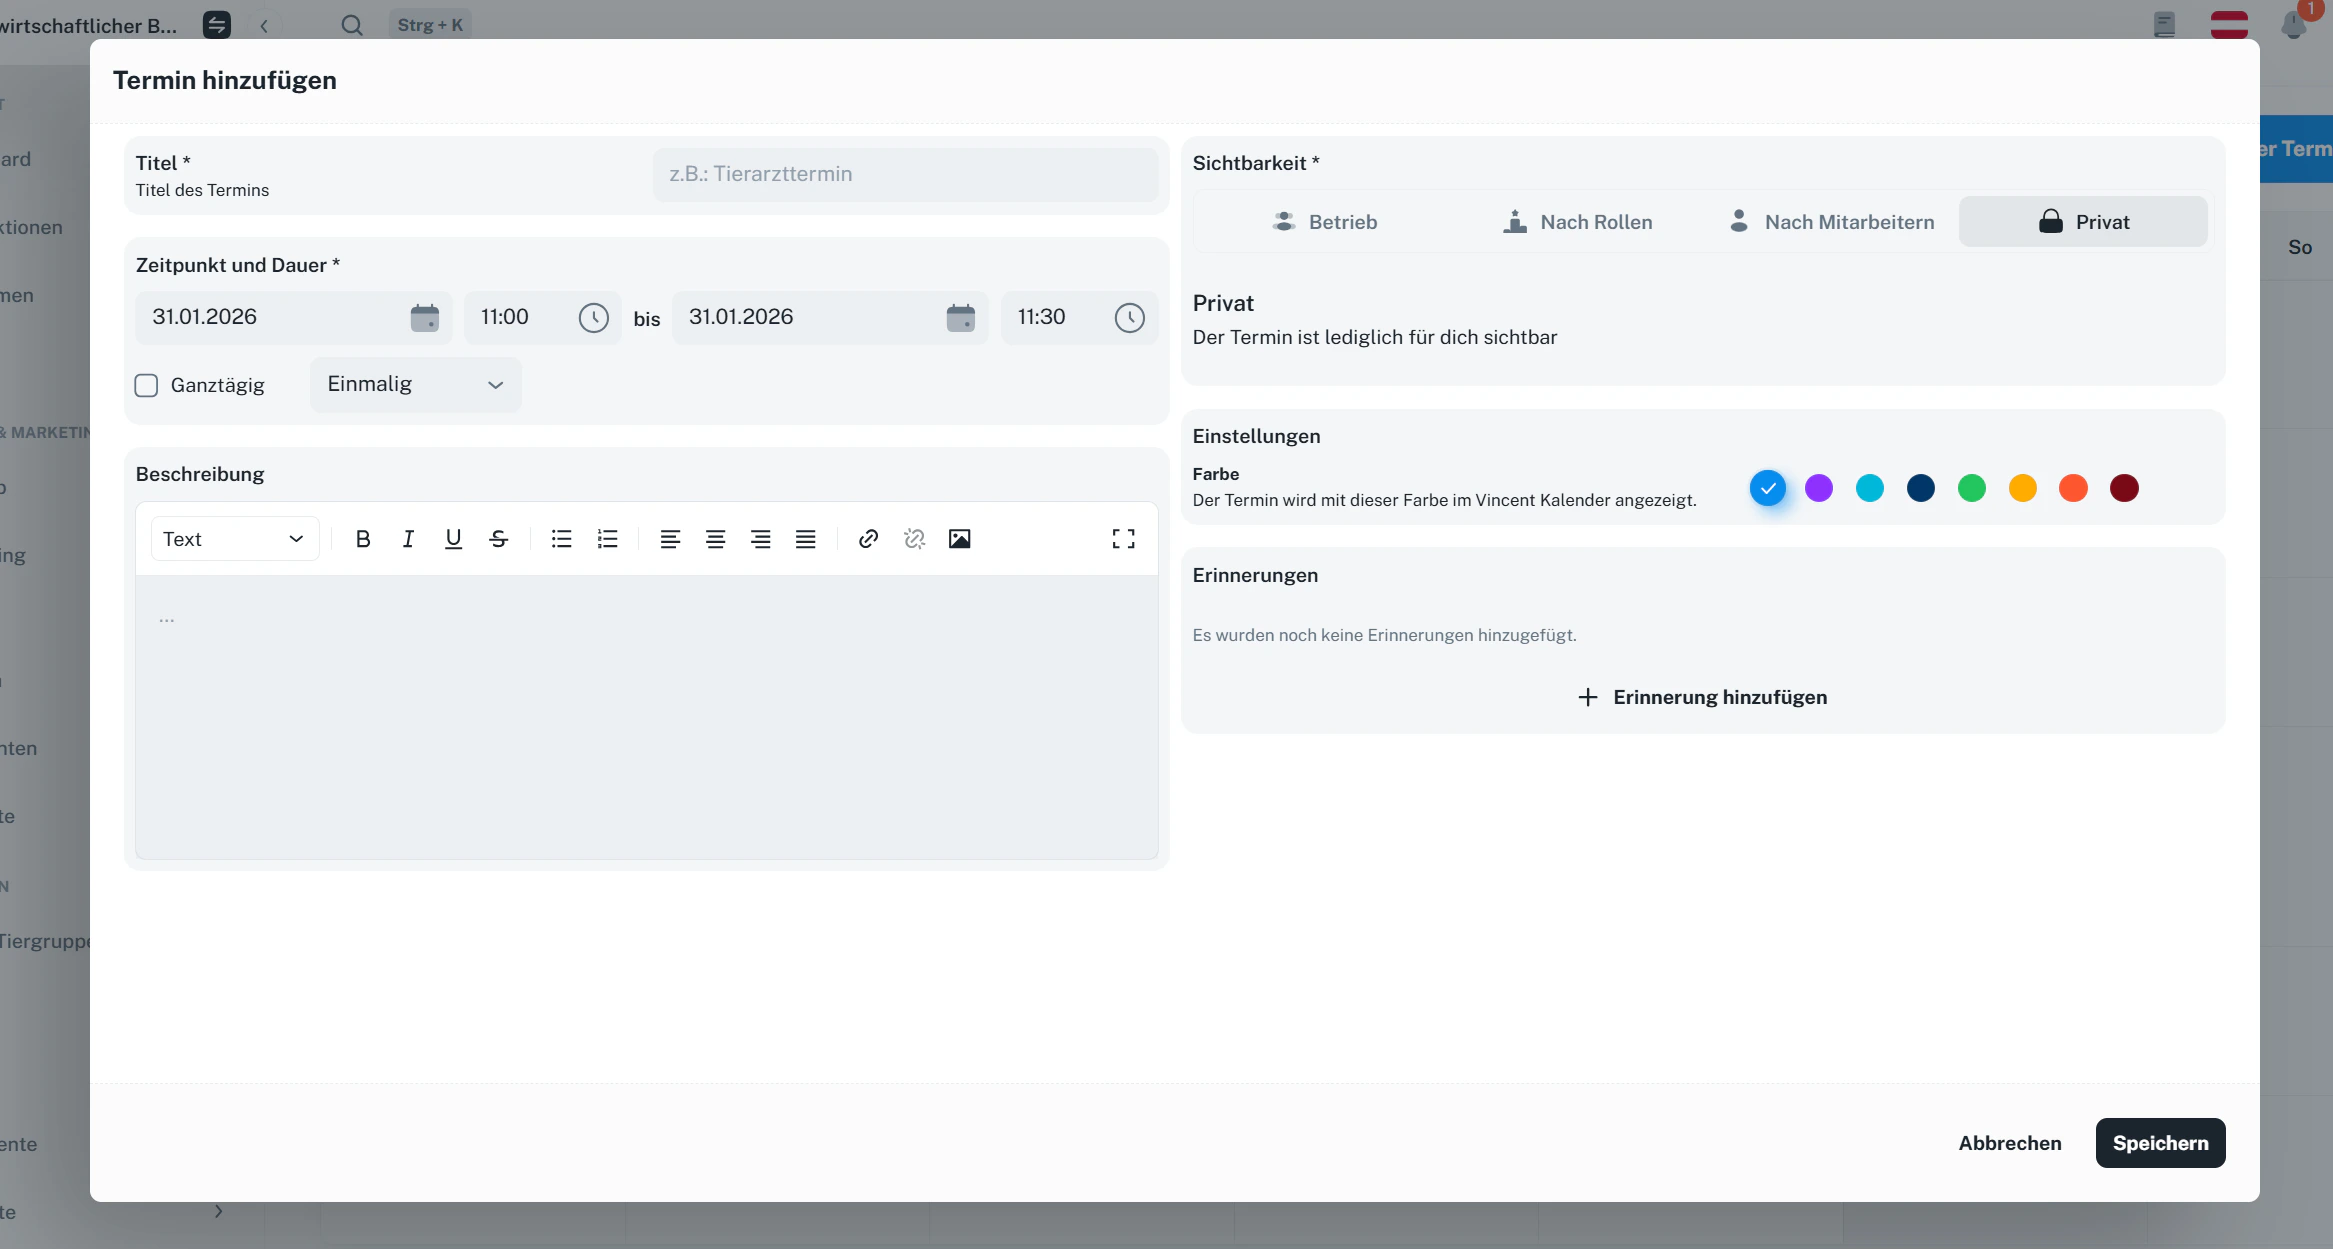Open the Einmalig recurrence dropdown

(x=415, y=385)
